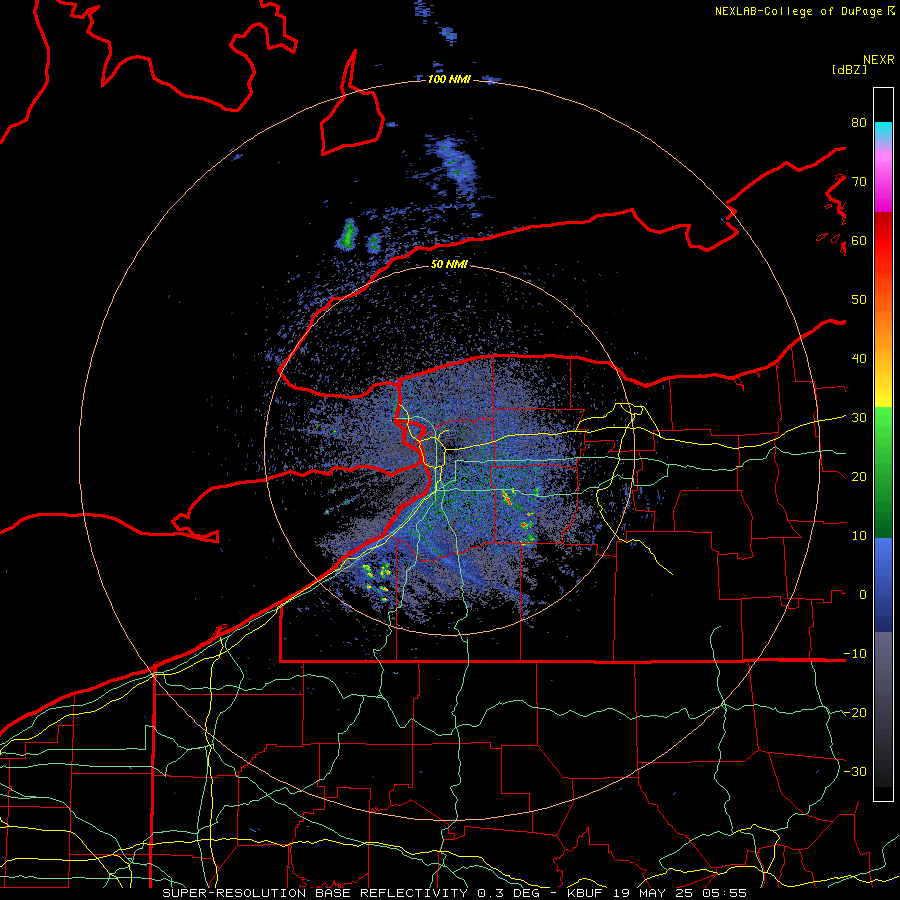The width and height of the screenshot is (900, 900).
Task: Click the 40 value on the dBZ scale
Action: (x=859, y=358)
